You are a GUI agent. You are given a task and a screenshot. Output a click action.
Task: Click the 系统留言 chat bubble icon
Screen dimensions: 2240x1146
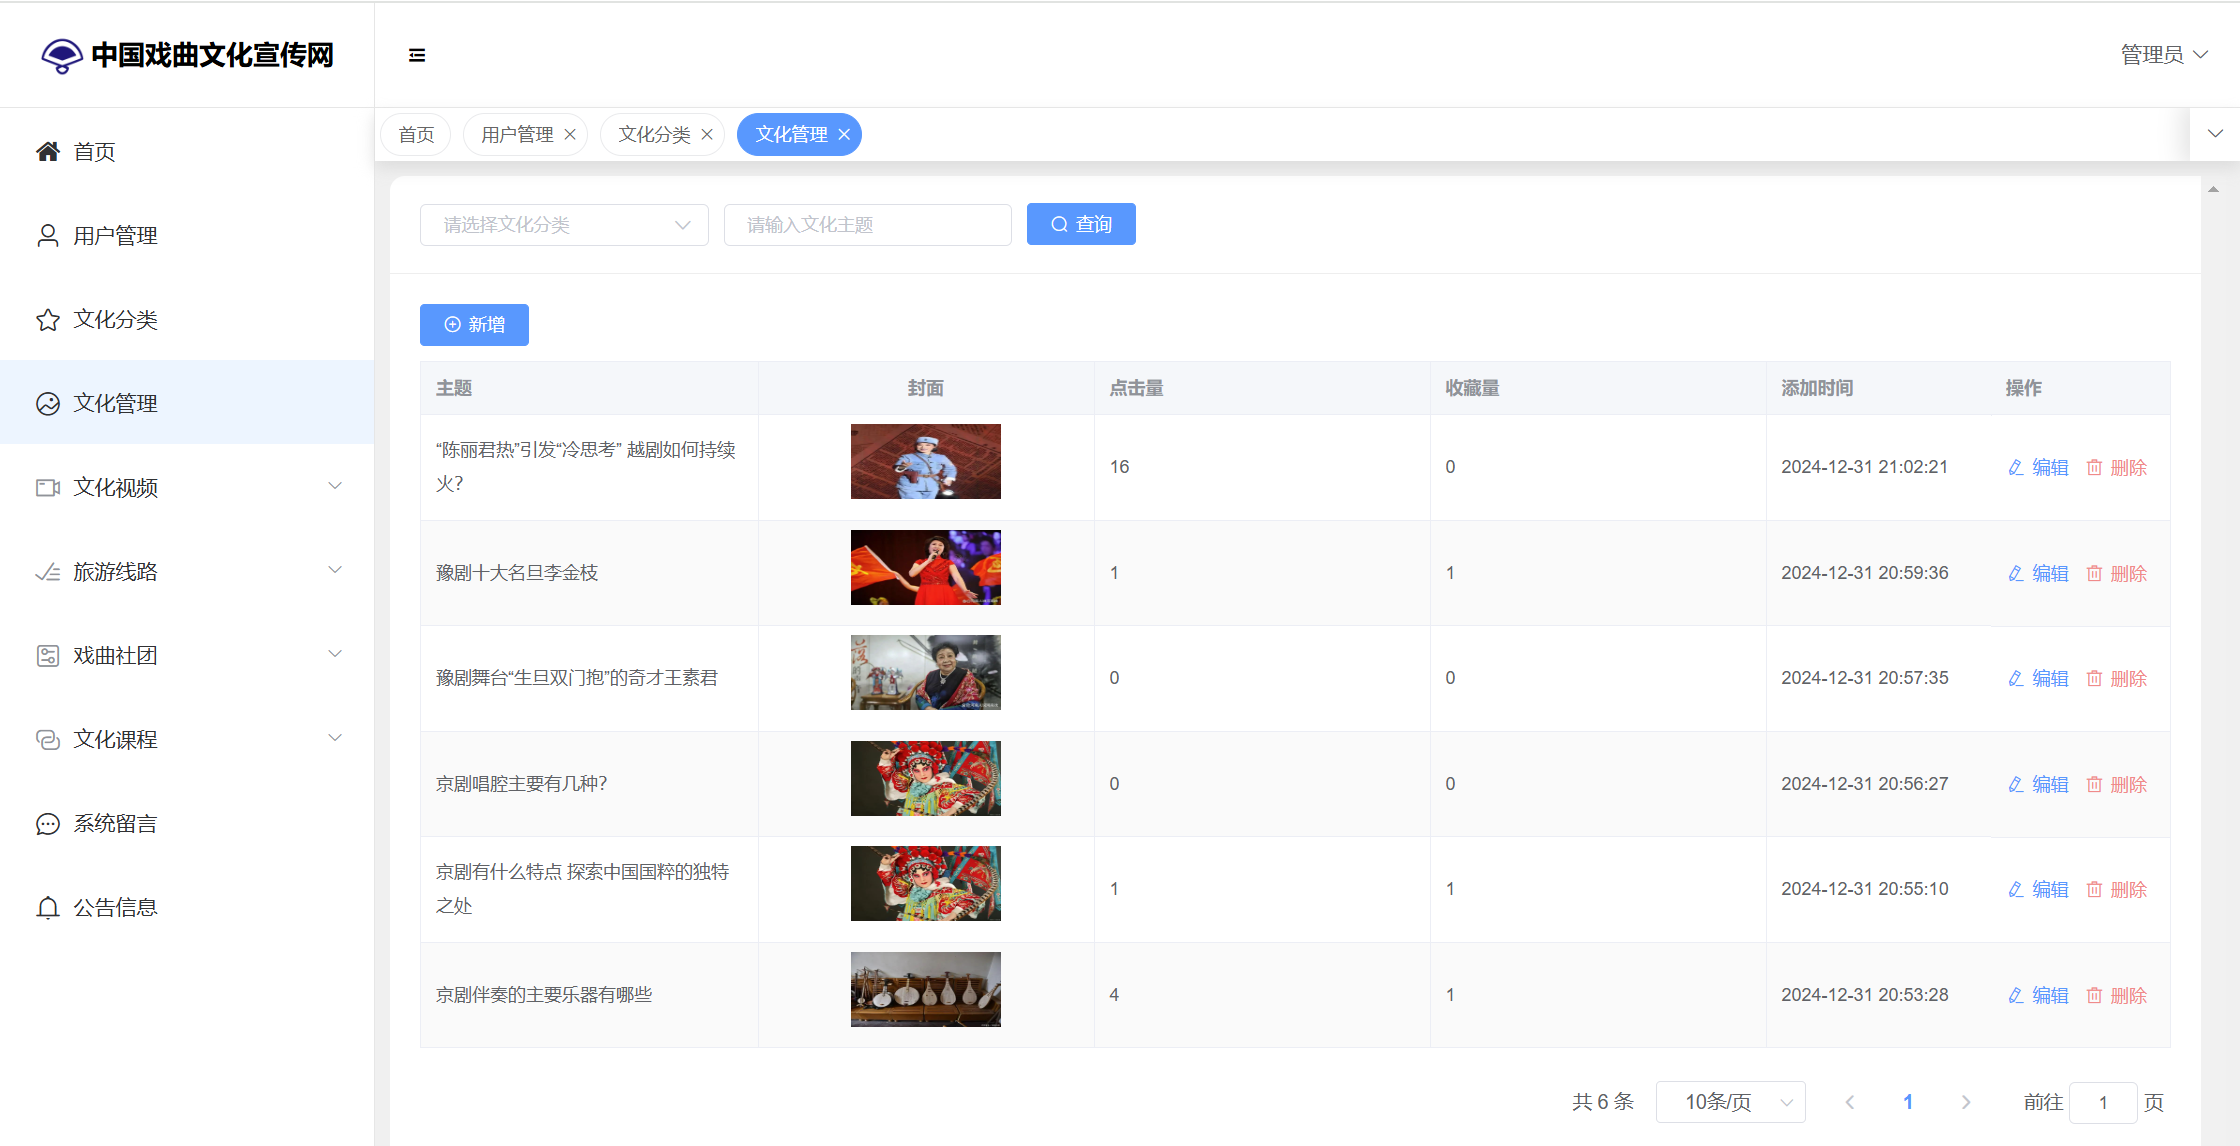tap(48, 824)
